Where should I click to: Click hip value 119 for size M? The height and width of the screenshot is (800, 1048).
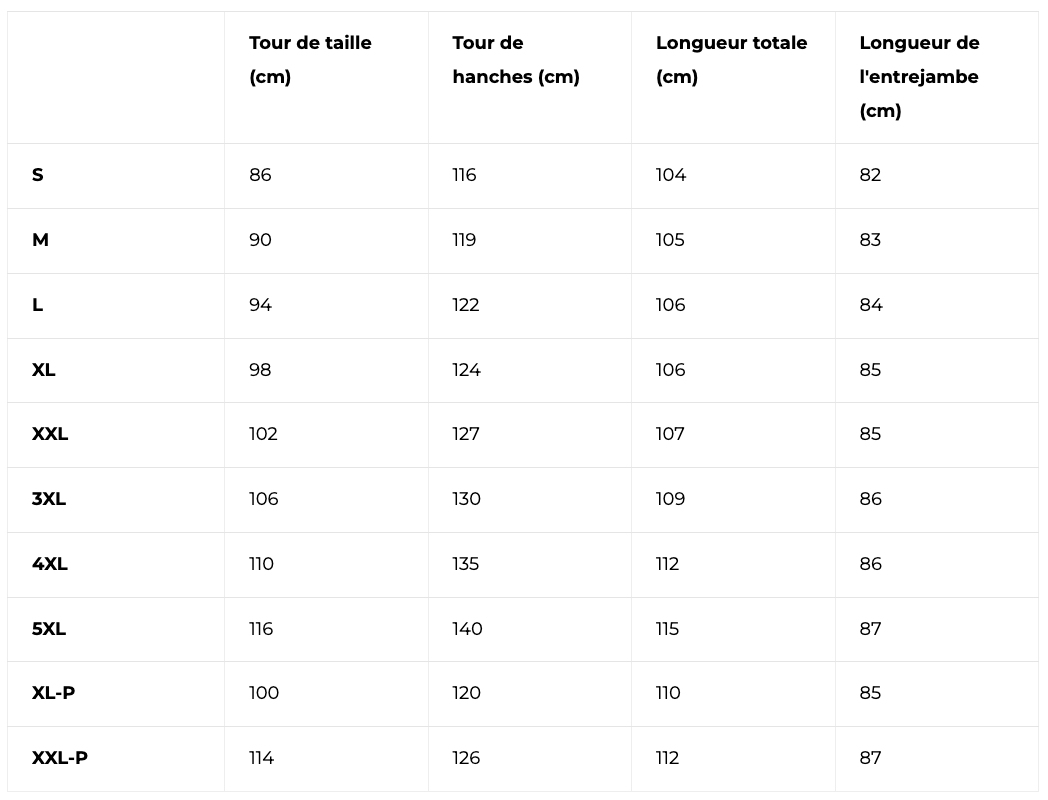464,240
